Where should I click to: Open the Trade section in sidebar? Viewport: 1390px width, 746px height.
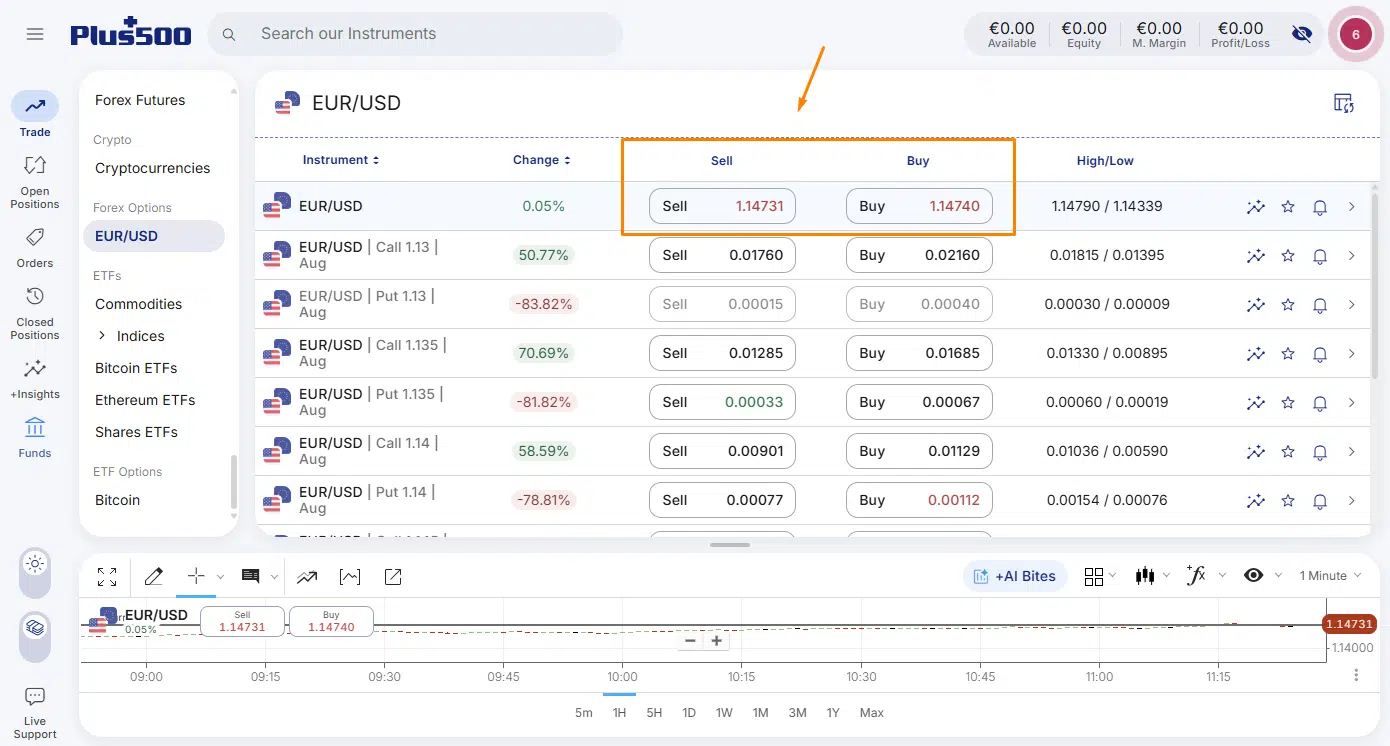coord(35,115)
